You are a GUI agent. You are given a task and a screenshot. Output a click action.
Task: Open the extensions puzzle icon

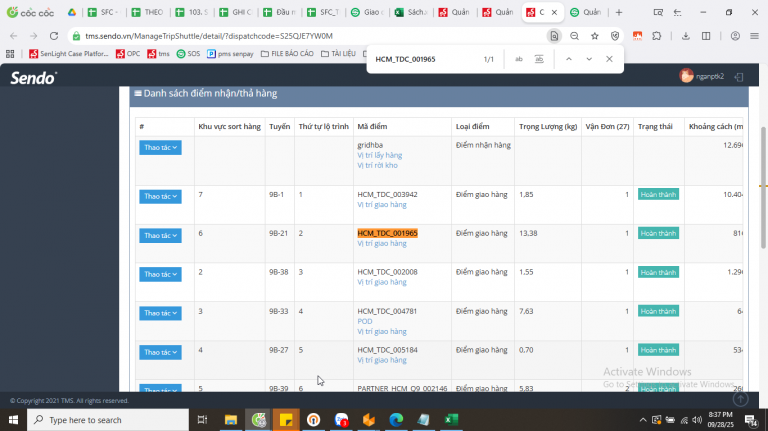click(657, 36)
